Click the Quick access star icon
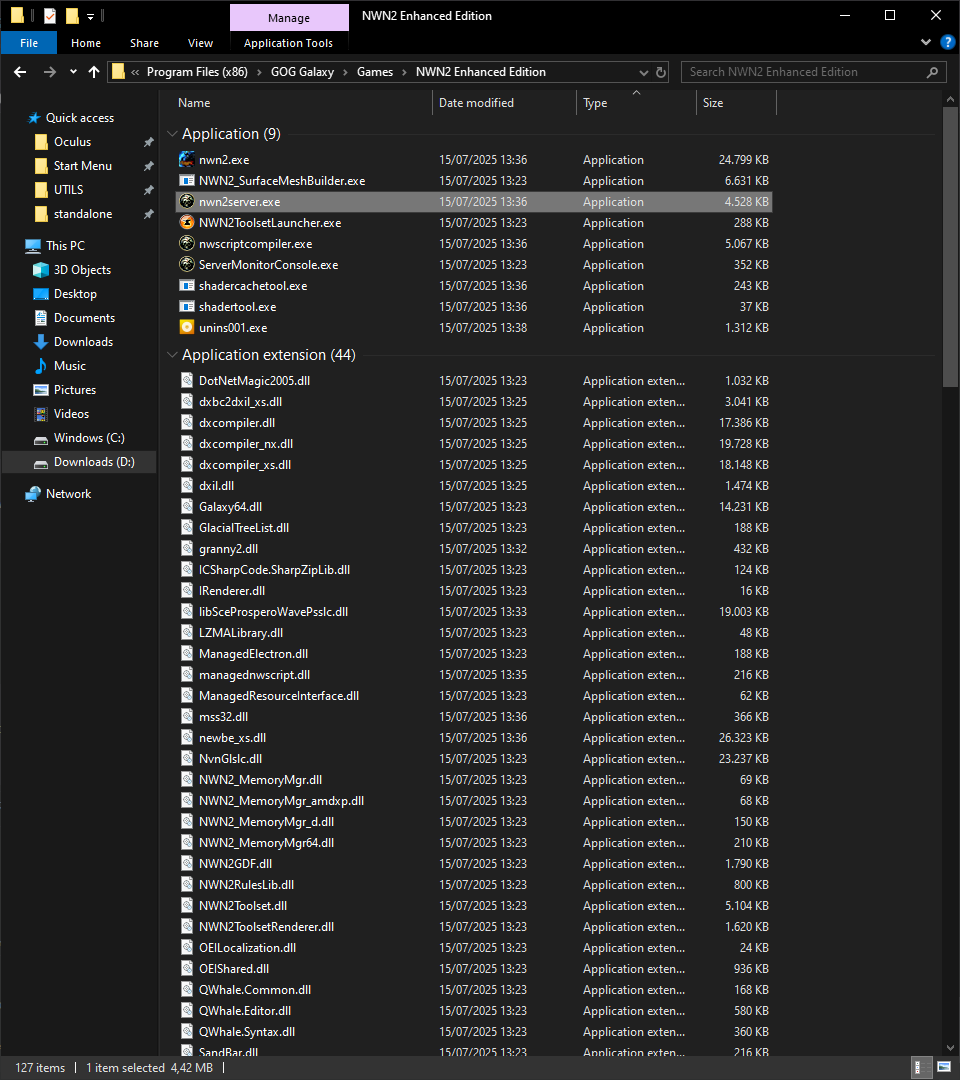Screen dimensions: 960x1080 (x=34, y=118)
